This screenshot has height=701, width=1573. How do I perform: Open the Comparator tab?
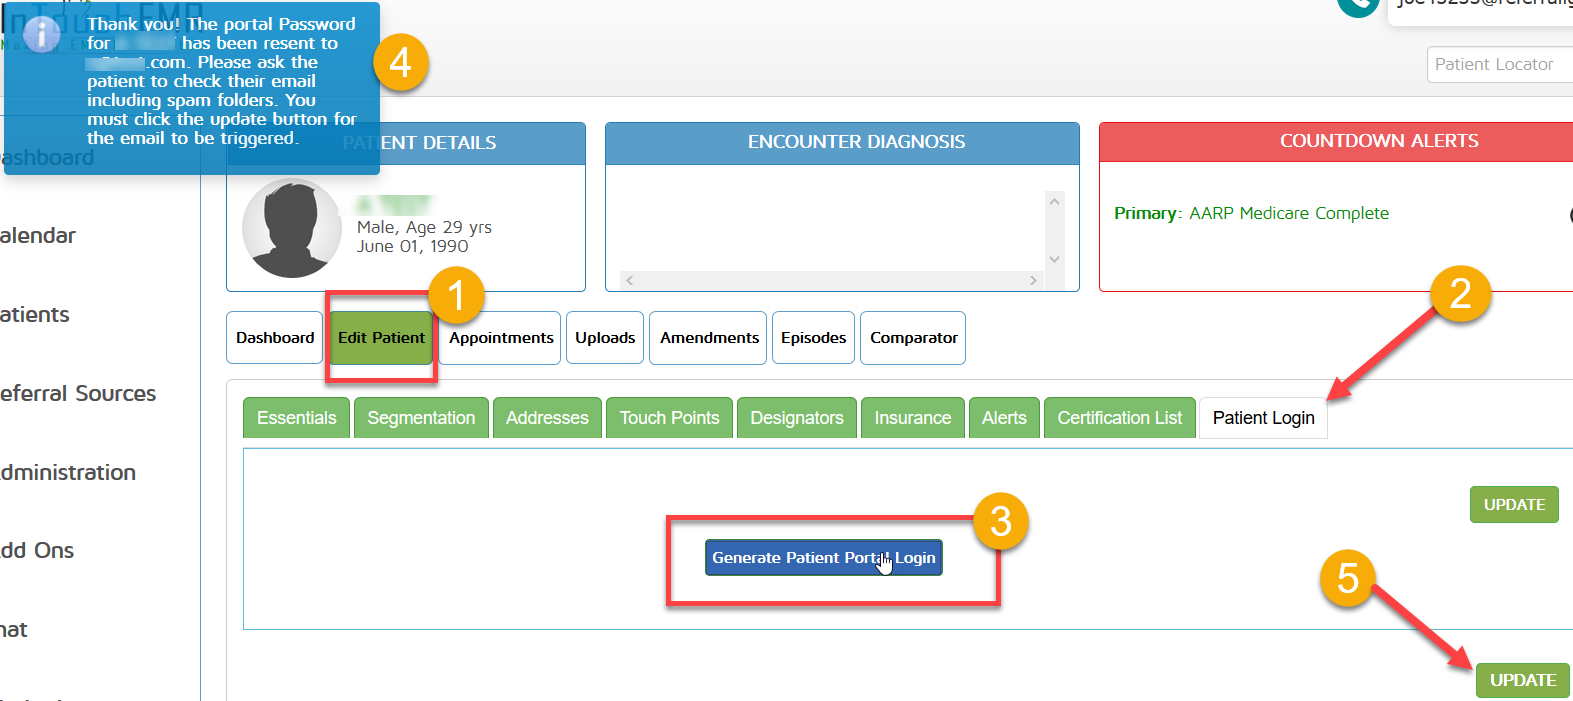coord(913,338)
